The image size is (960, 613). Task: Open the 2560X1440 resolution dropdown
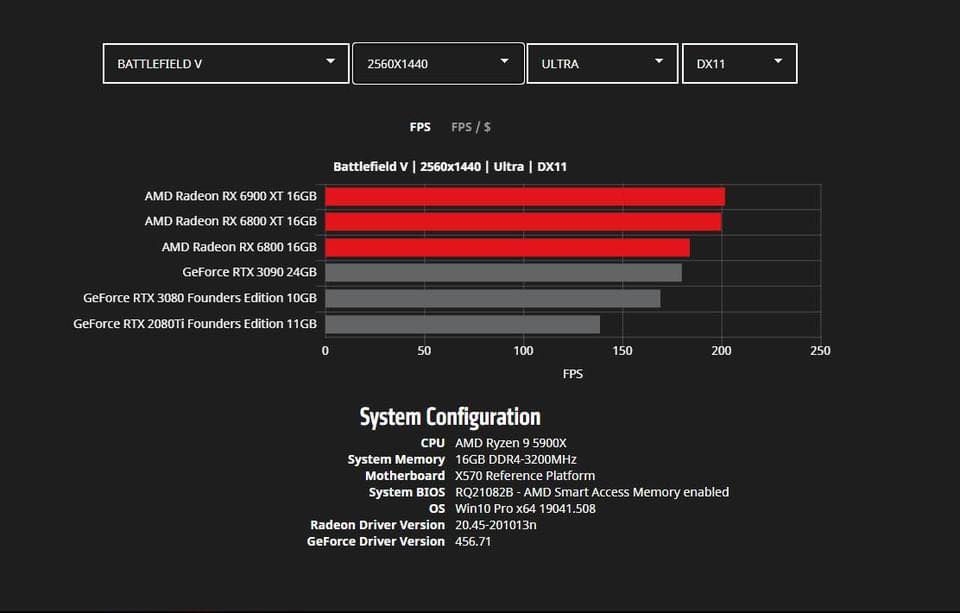(438, 63)
